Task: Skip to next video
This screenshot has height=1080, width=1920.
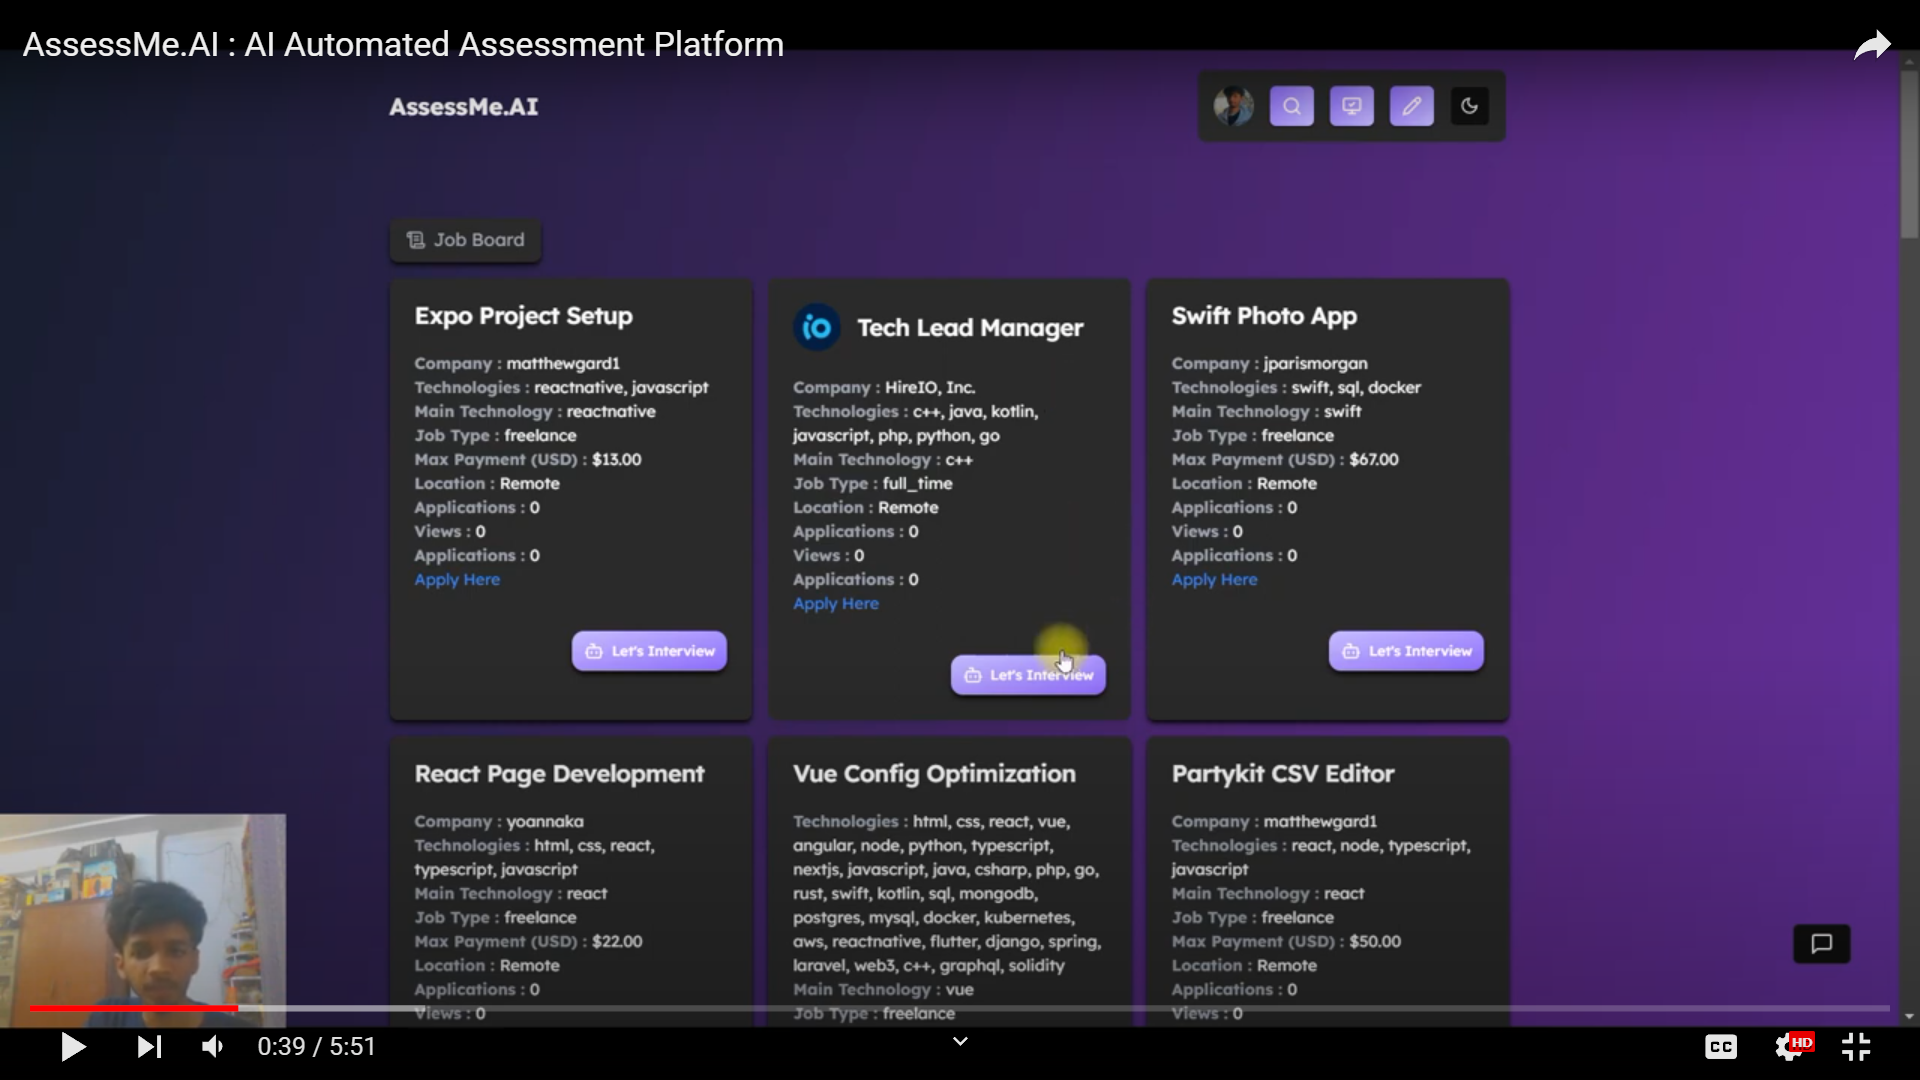Action: tap(149, 1046)
